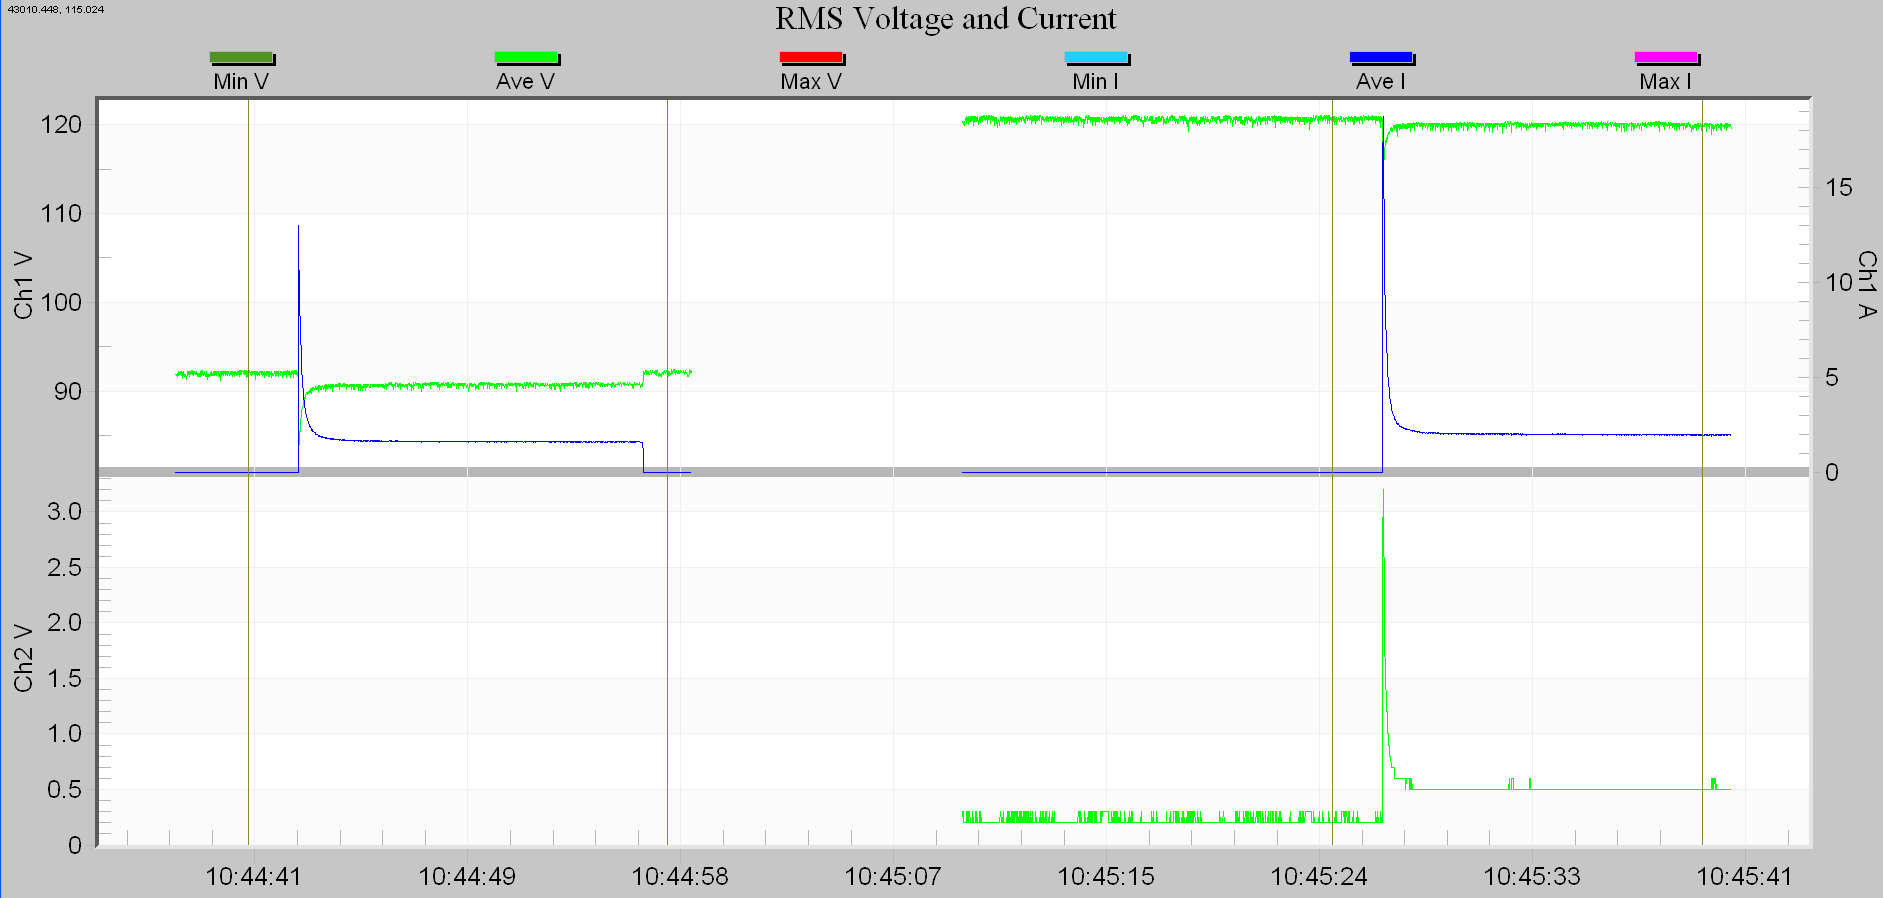Select the Ave V legend label

(x=525, y=82)
